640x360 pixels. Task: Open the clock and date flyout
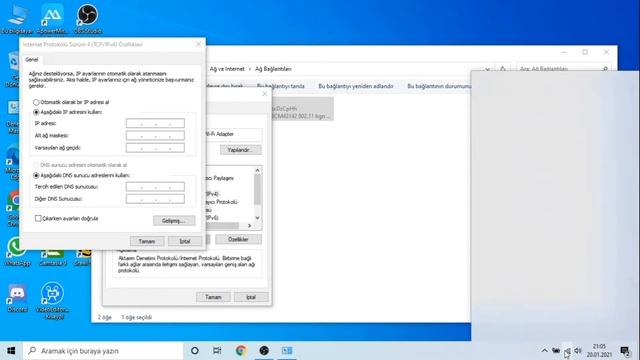pos(600,351)
